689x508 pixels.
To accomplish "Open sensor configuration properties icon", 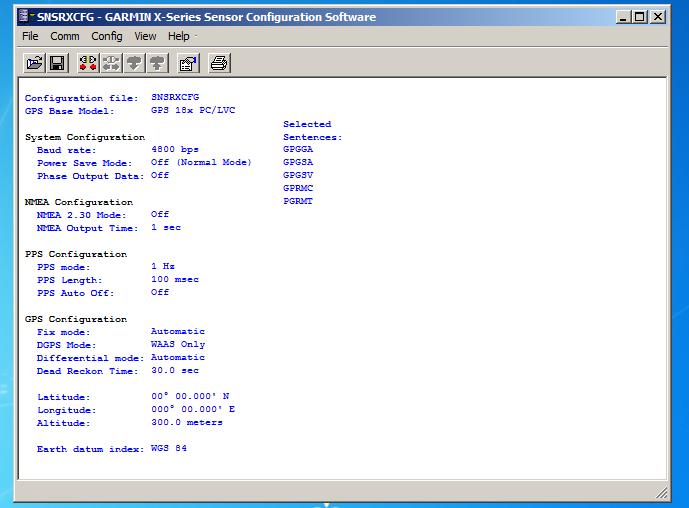I will tap(188, 63).
